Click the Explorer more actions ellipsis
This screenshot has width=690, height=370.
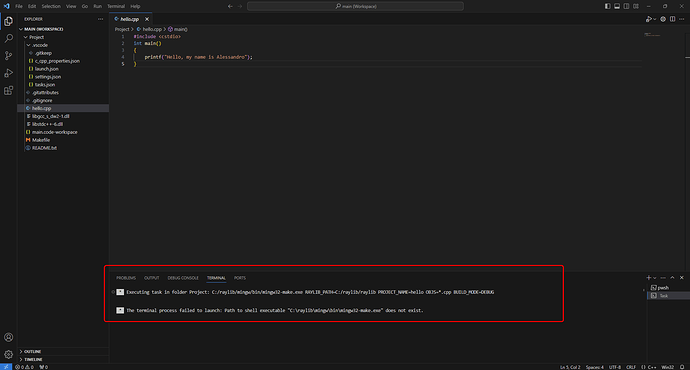pyautogui.click(x=100, y=19)
